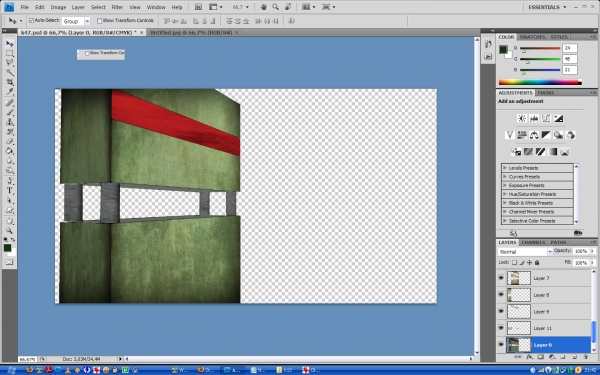Switch to the Masks tab
600x375 pixels.
click(x=545, y=93)
